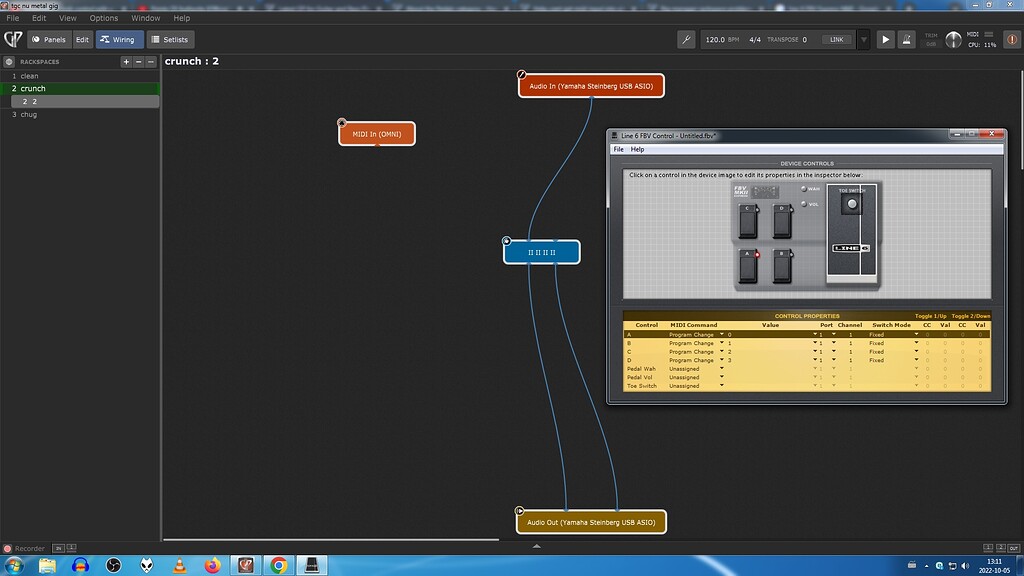Expand the bottom panel arrow
The height and width of the screenshot is (576, 1024).
536,546
